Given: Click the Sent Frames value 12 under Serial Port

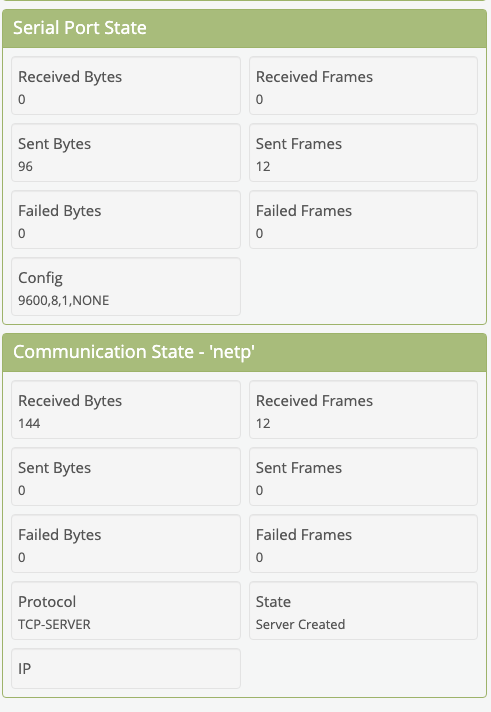Looking at the screenshot, I should point(263,167).
